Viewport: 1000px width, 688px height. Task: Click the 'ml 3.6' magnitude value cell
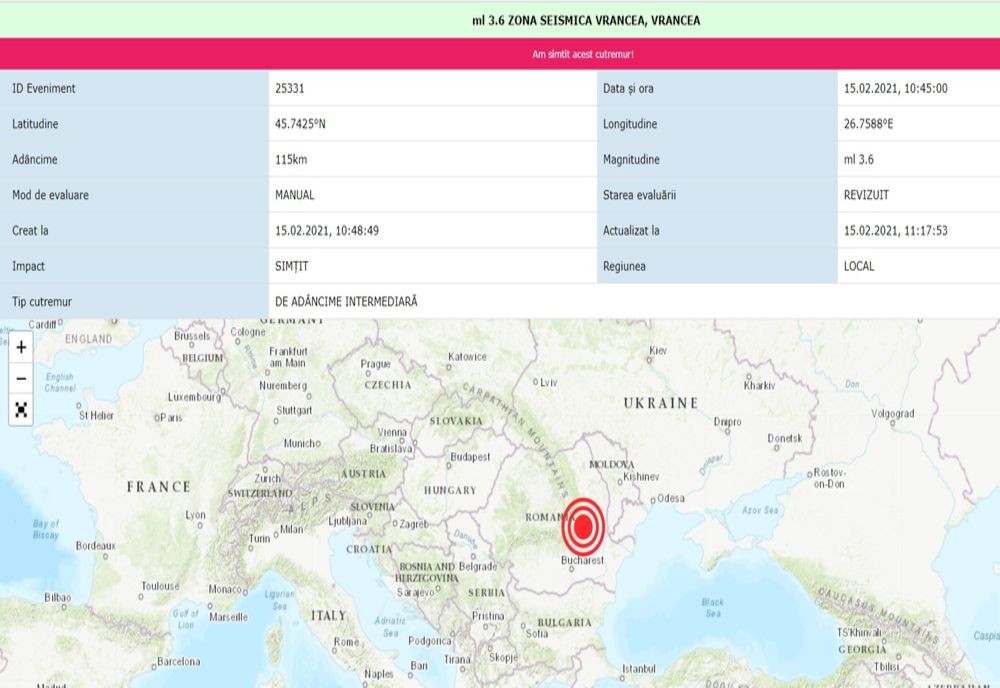click(859, 159)
